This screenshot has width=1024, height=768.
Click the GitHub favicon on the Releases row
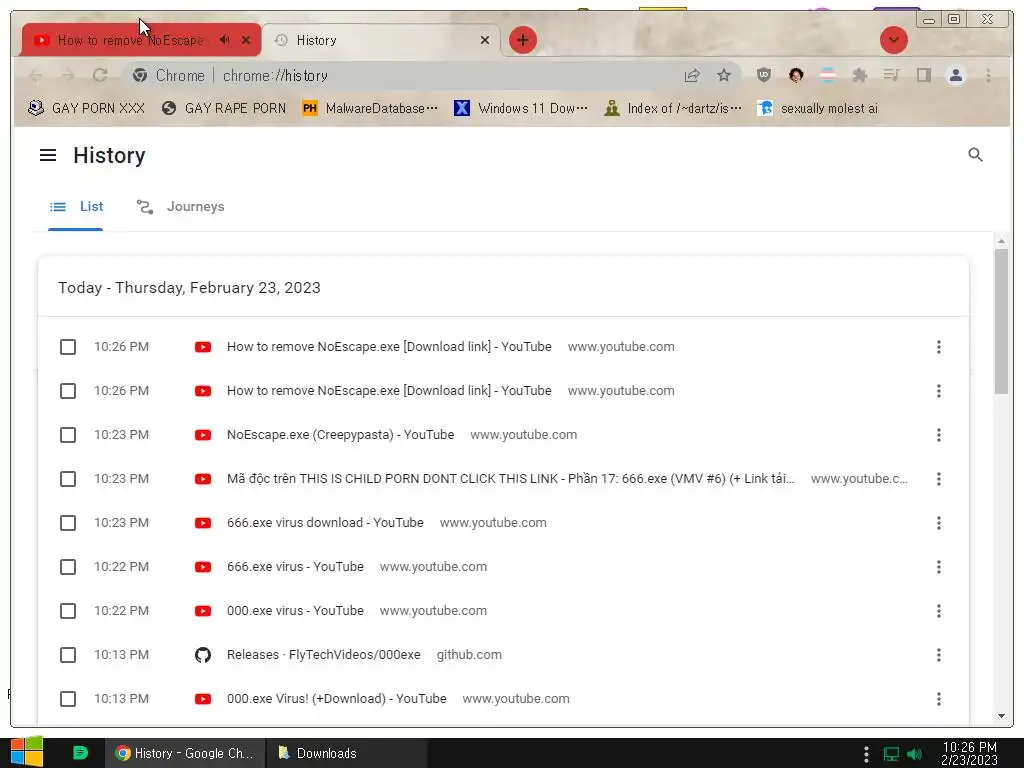click(x=203, y=654)
